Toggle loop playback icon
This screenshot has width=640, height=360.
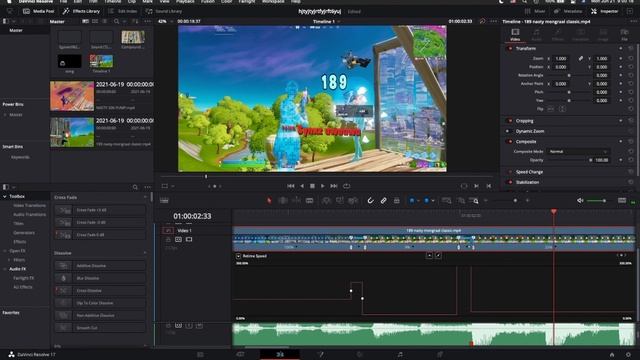[347, 186]
